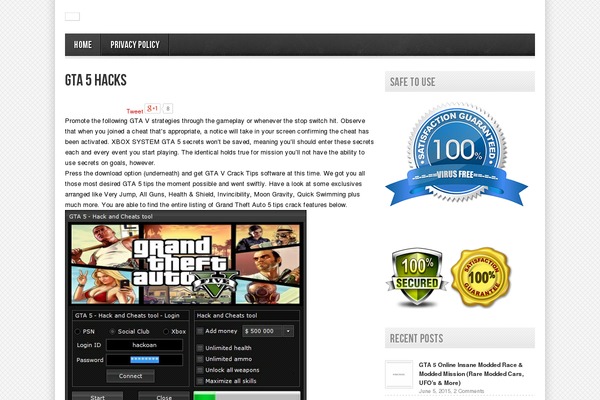Open the Grand Theft Auto Five banner image

coord(186,264)
